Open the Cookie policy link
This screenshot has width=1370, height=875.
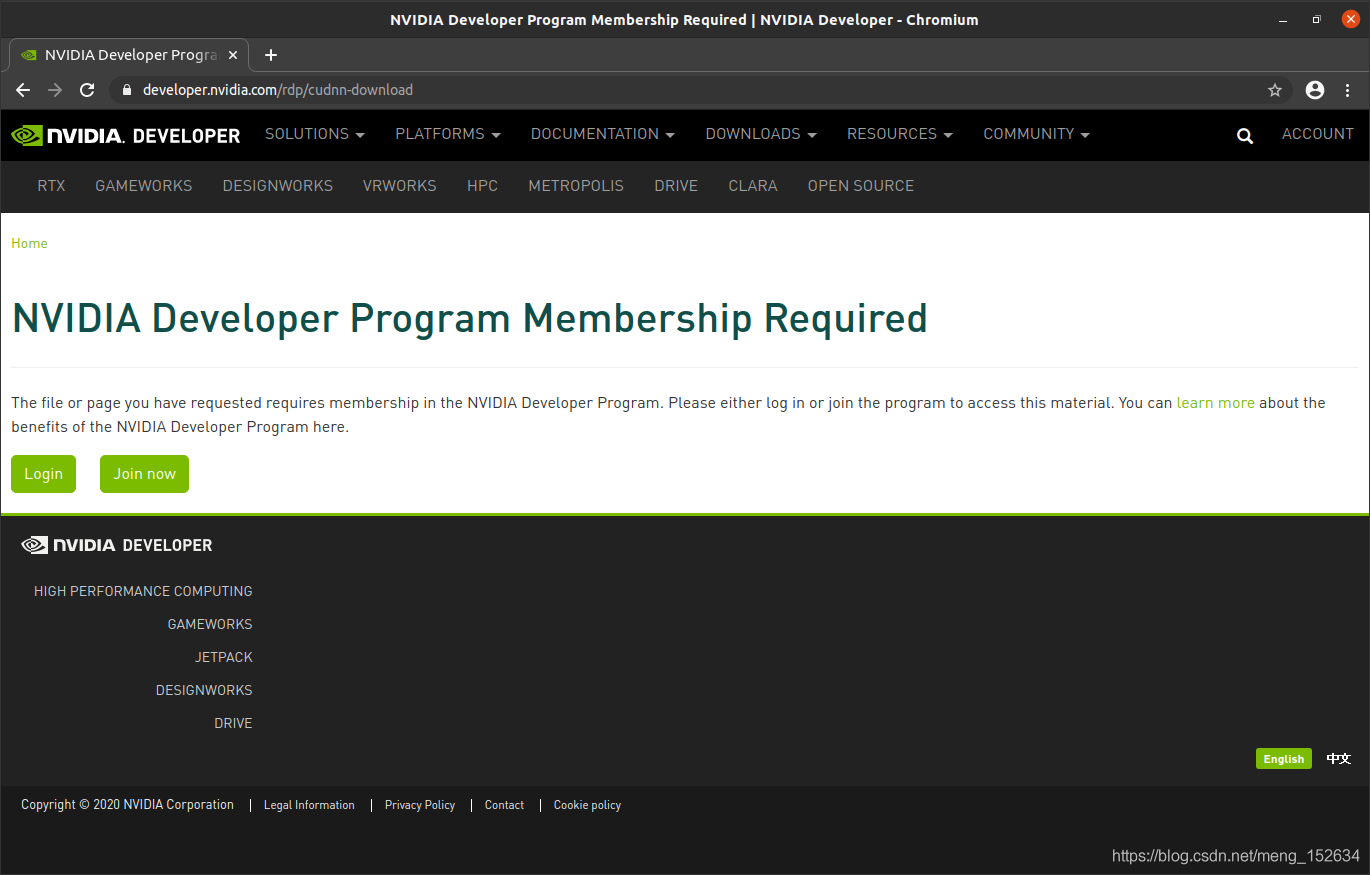587,805
